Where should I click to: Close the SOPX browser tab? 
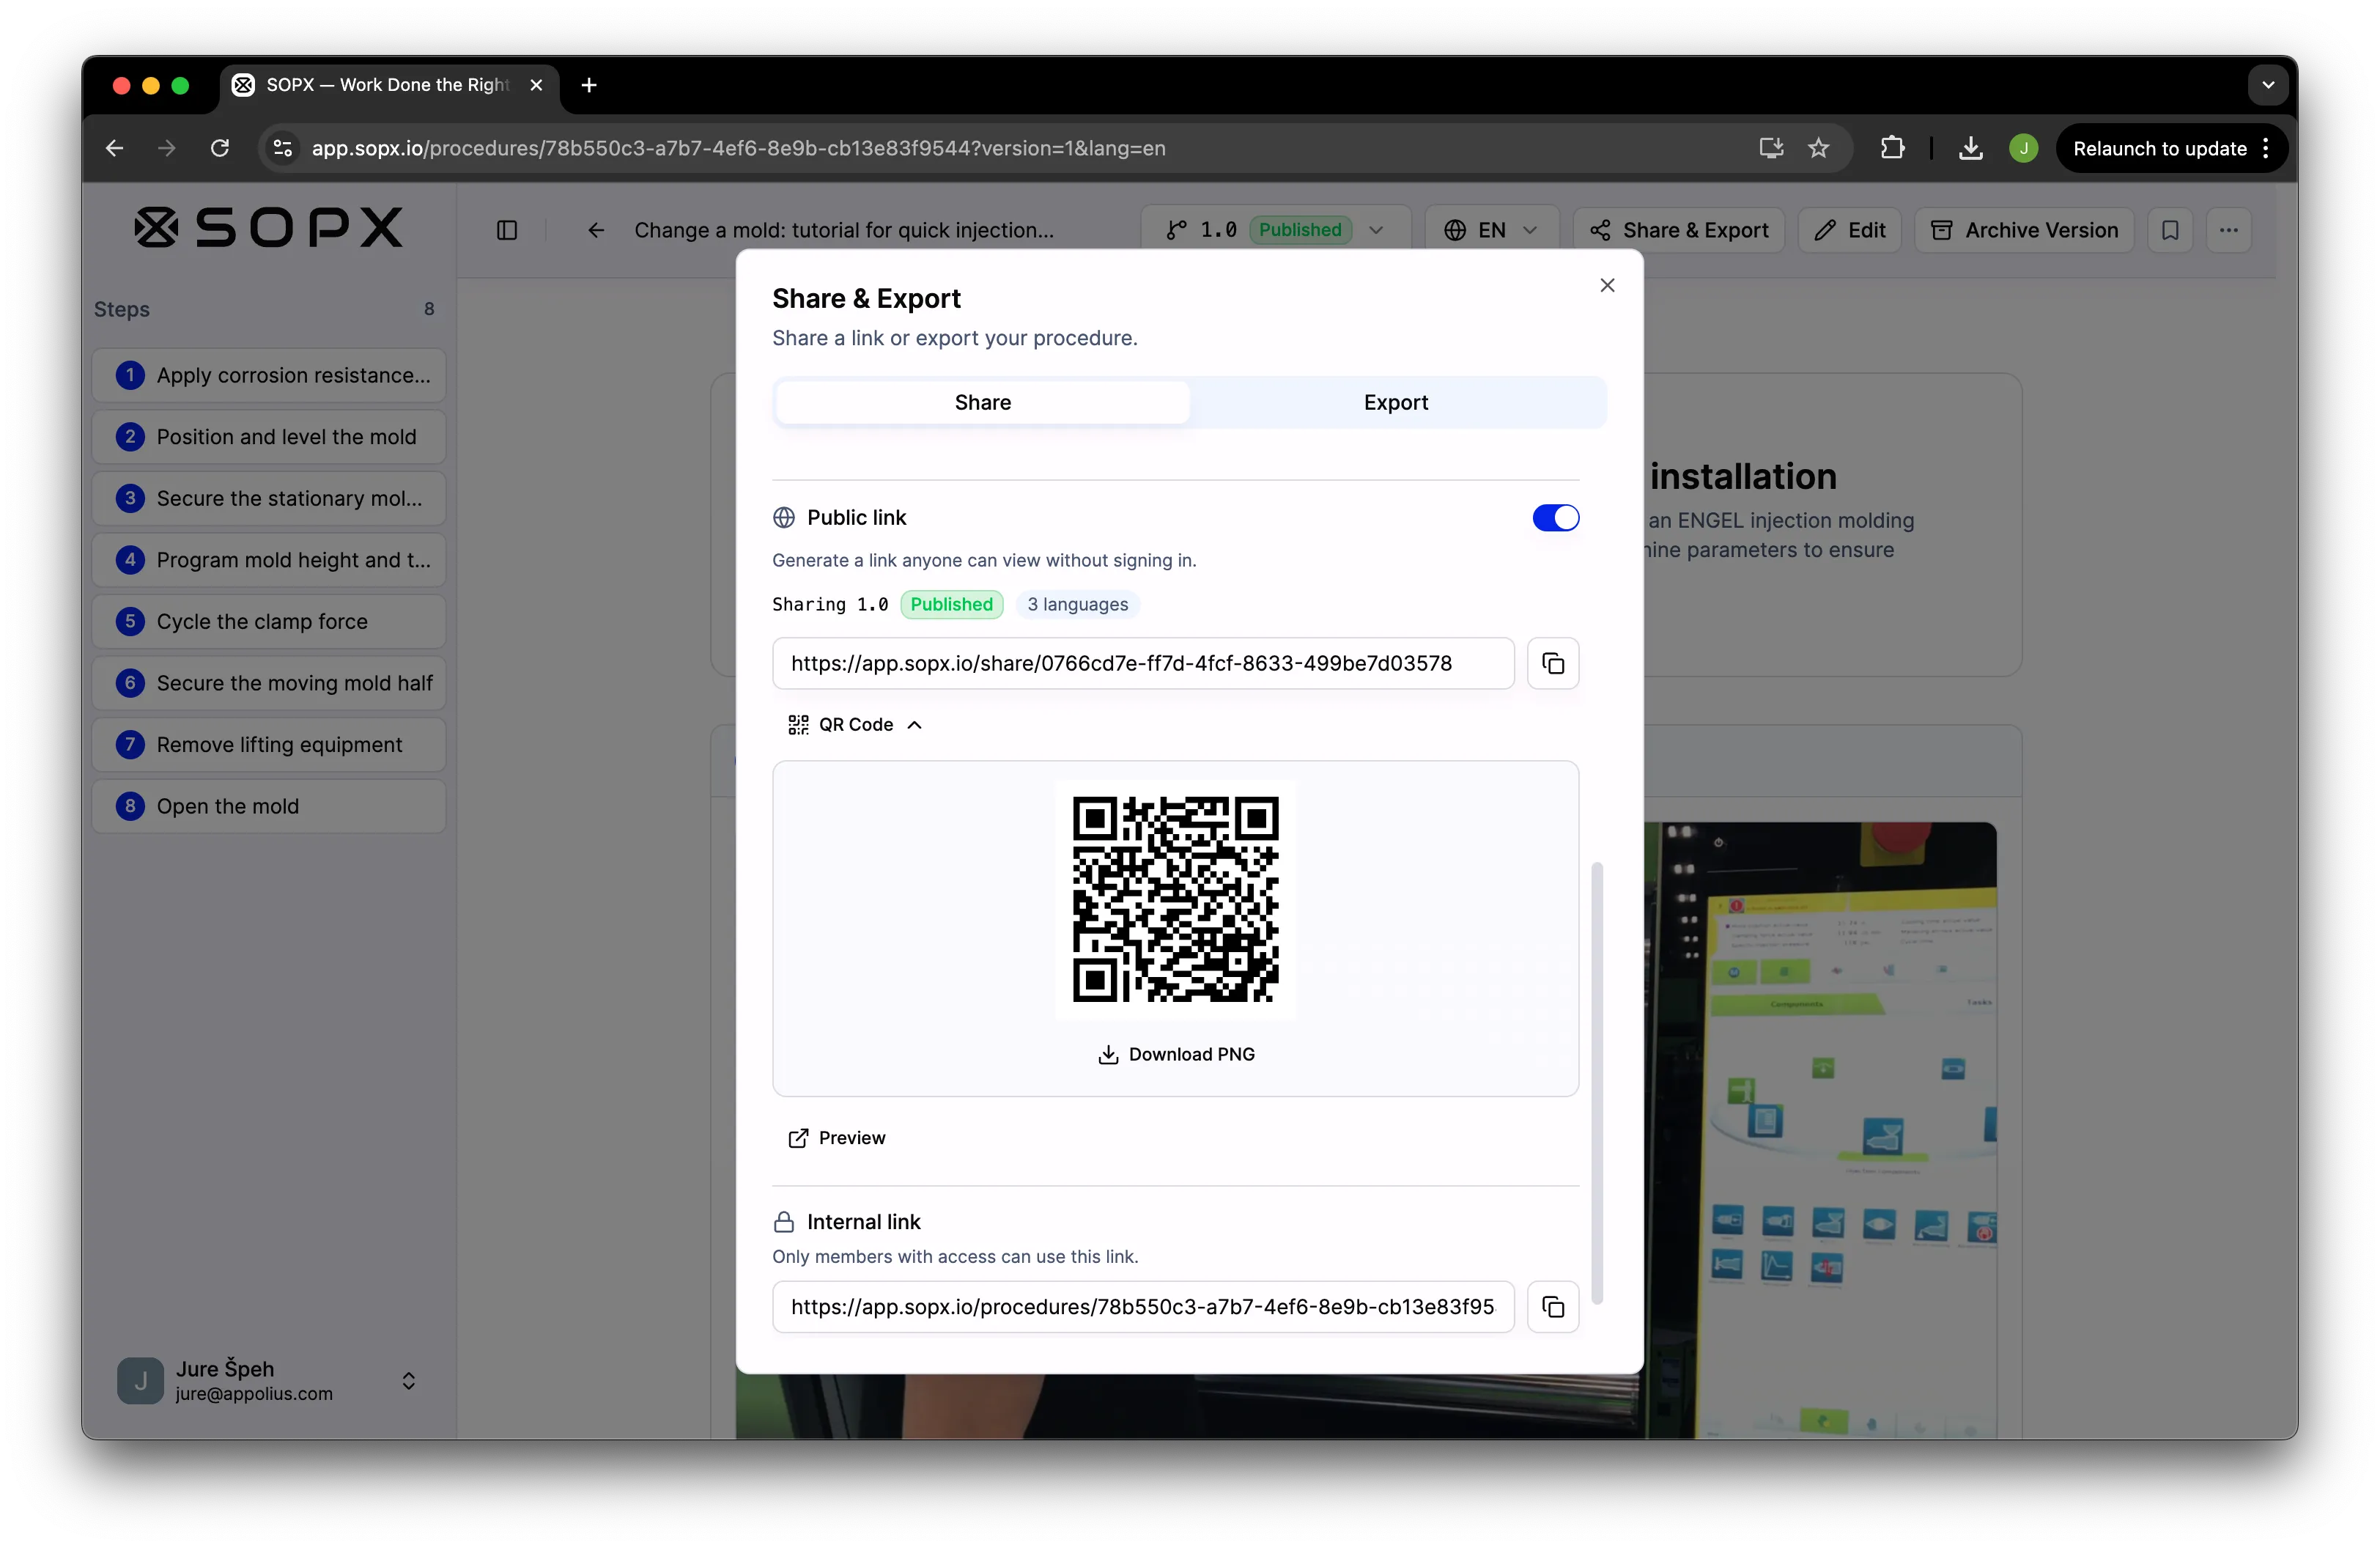[536, 85]
